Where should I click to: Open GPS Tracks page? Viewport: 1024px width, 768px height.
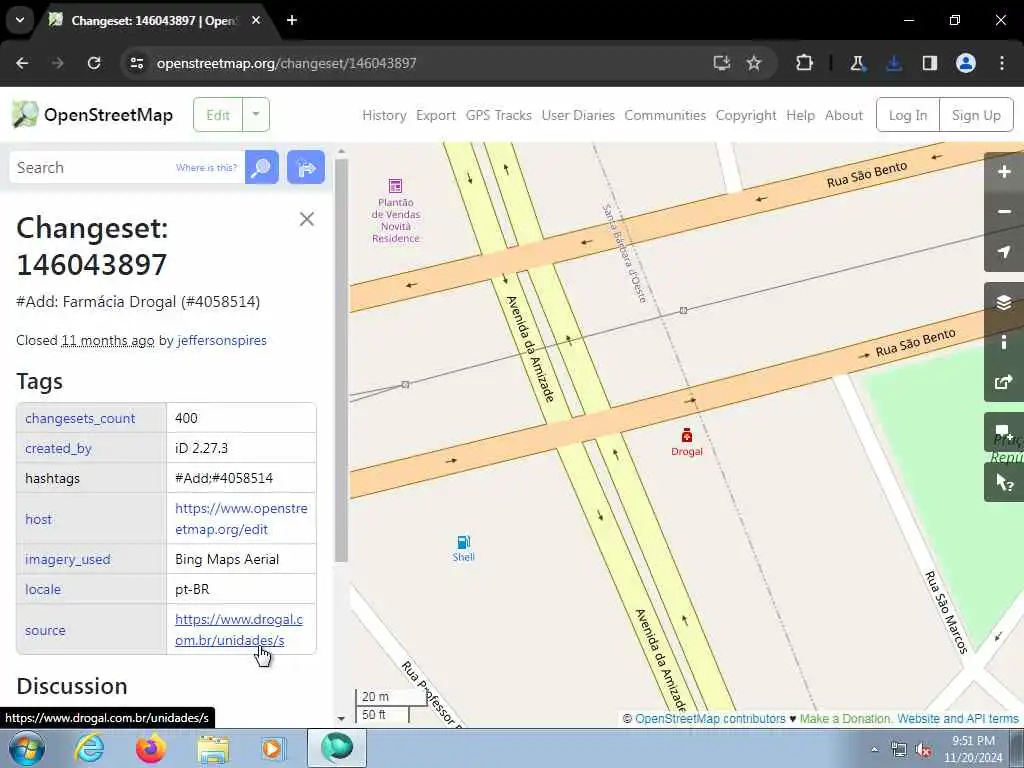[498, 116]
